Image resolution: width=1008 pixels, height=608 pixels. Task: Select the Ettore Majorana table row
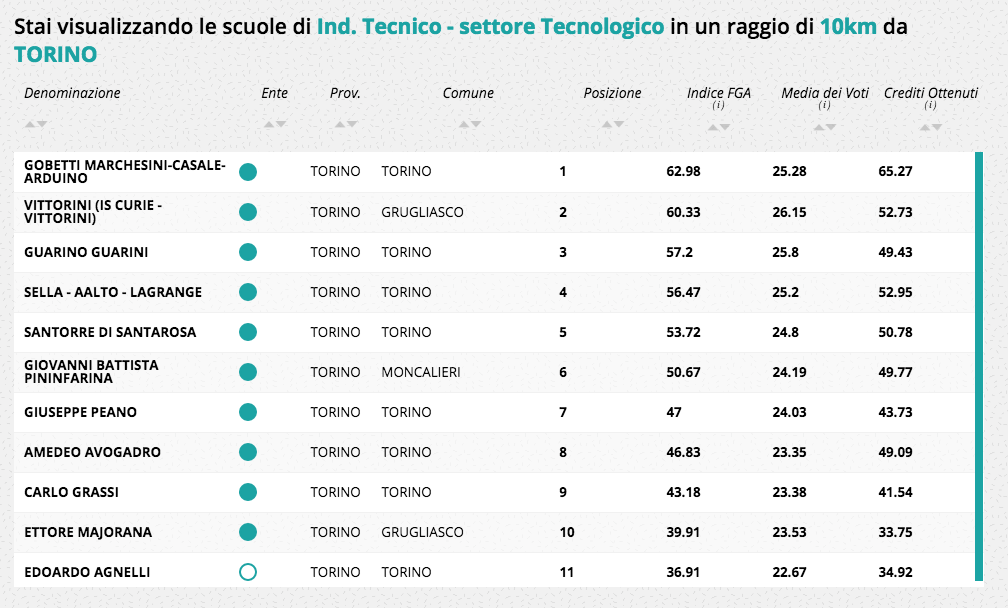(500, 532)
